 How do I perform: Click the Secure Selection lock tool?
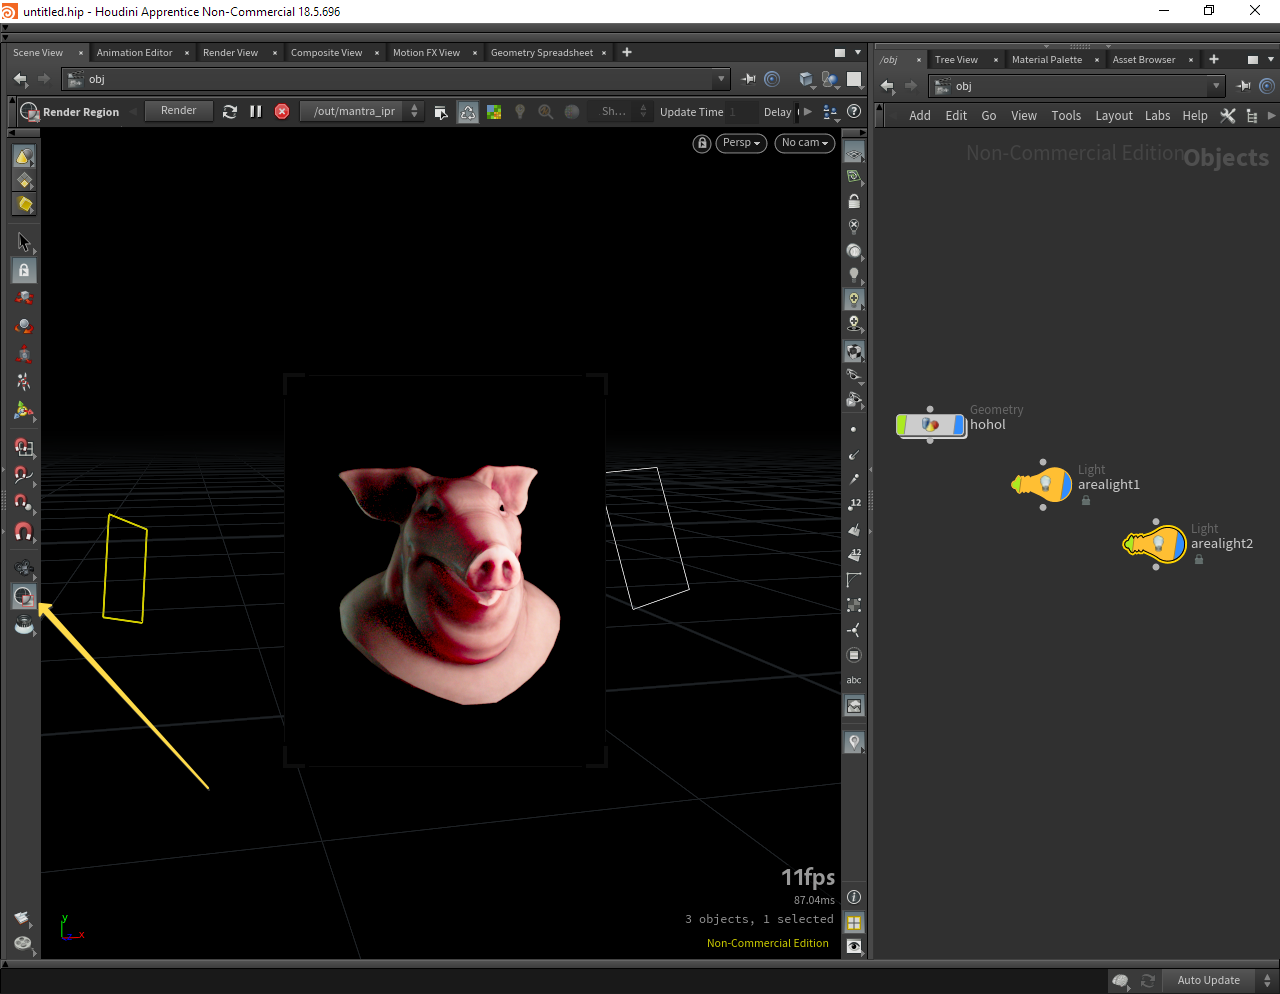tap(24, 270)
